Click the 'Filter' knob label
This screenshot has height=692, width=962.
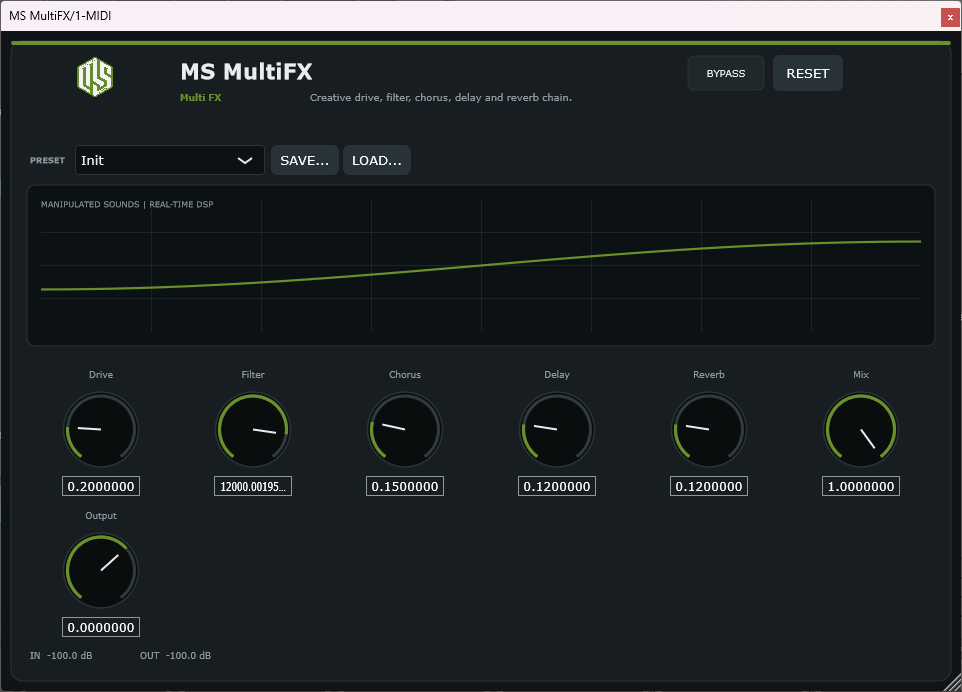click(x=253, y=375)
